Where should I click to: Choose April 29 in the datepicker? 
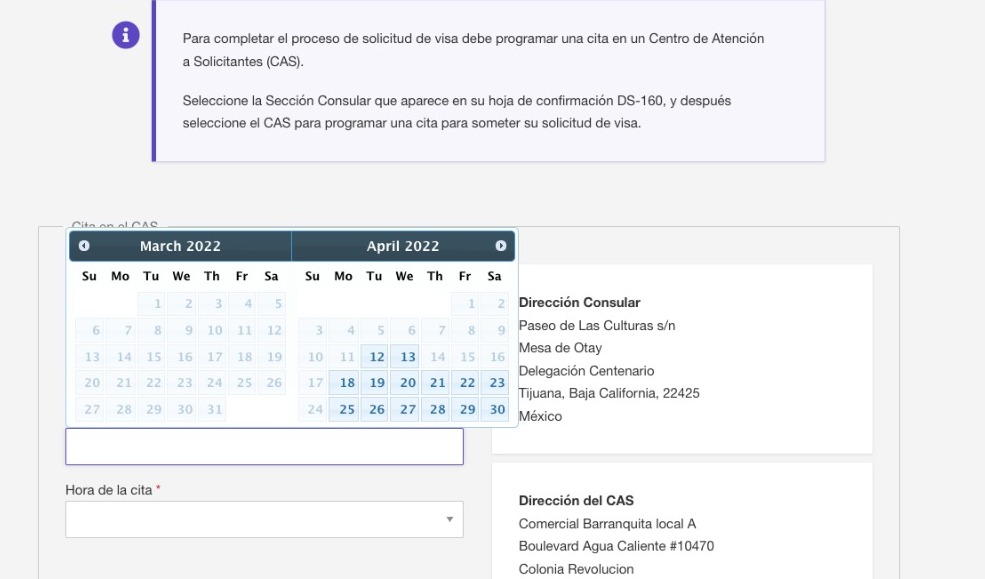(x=466, y=409)
